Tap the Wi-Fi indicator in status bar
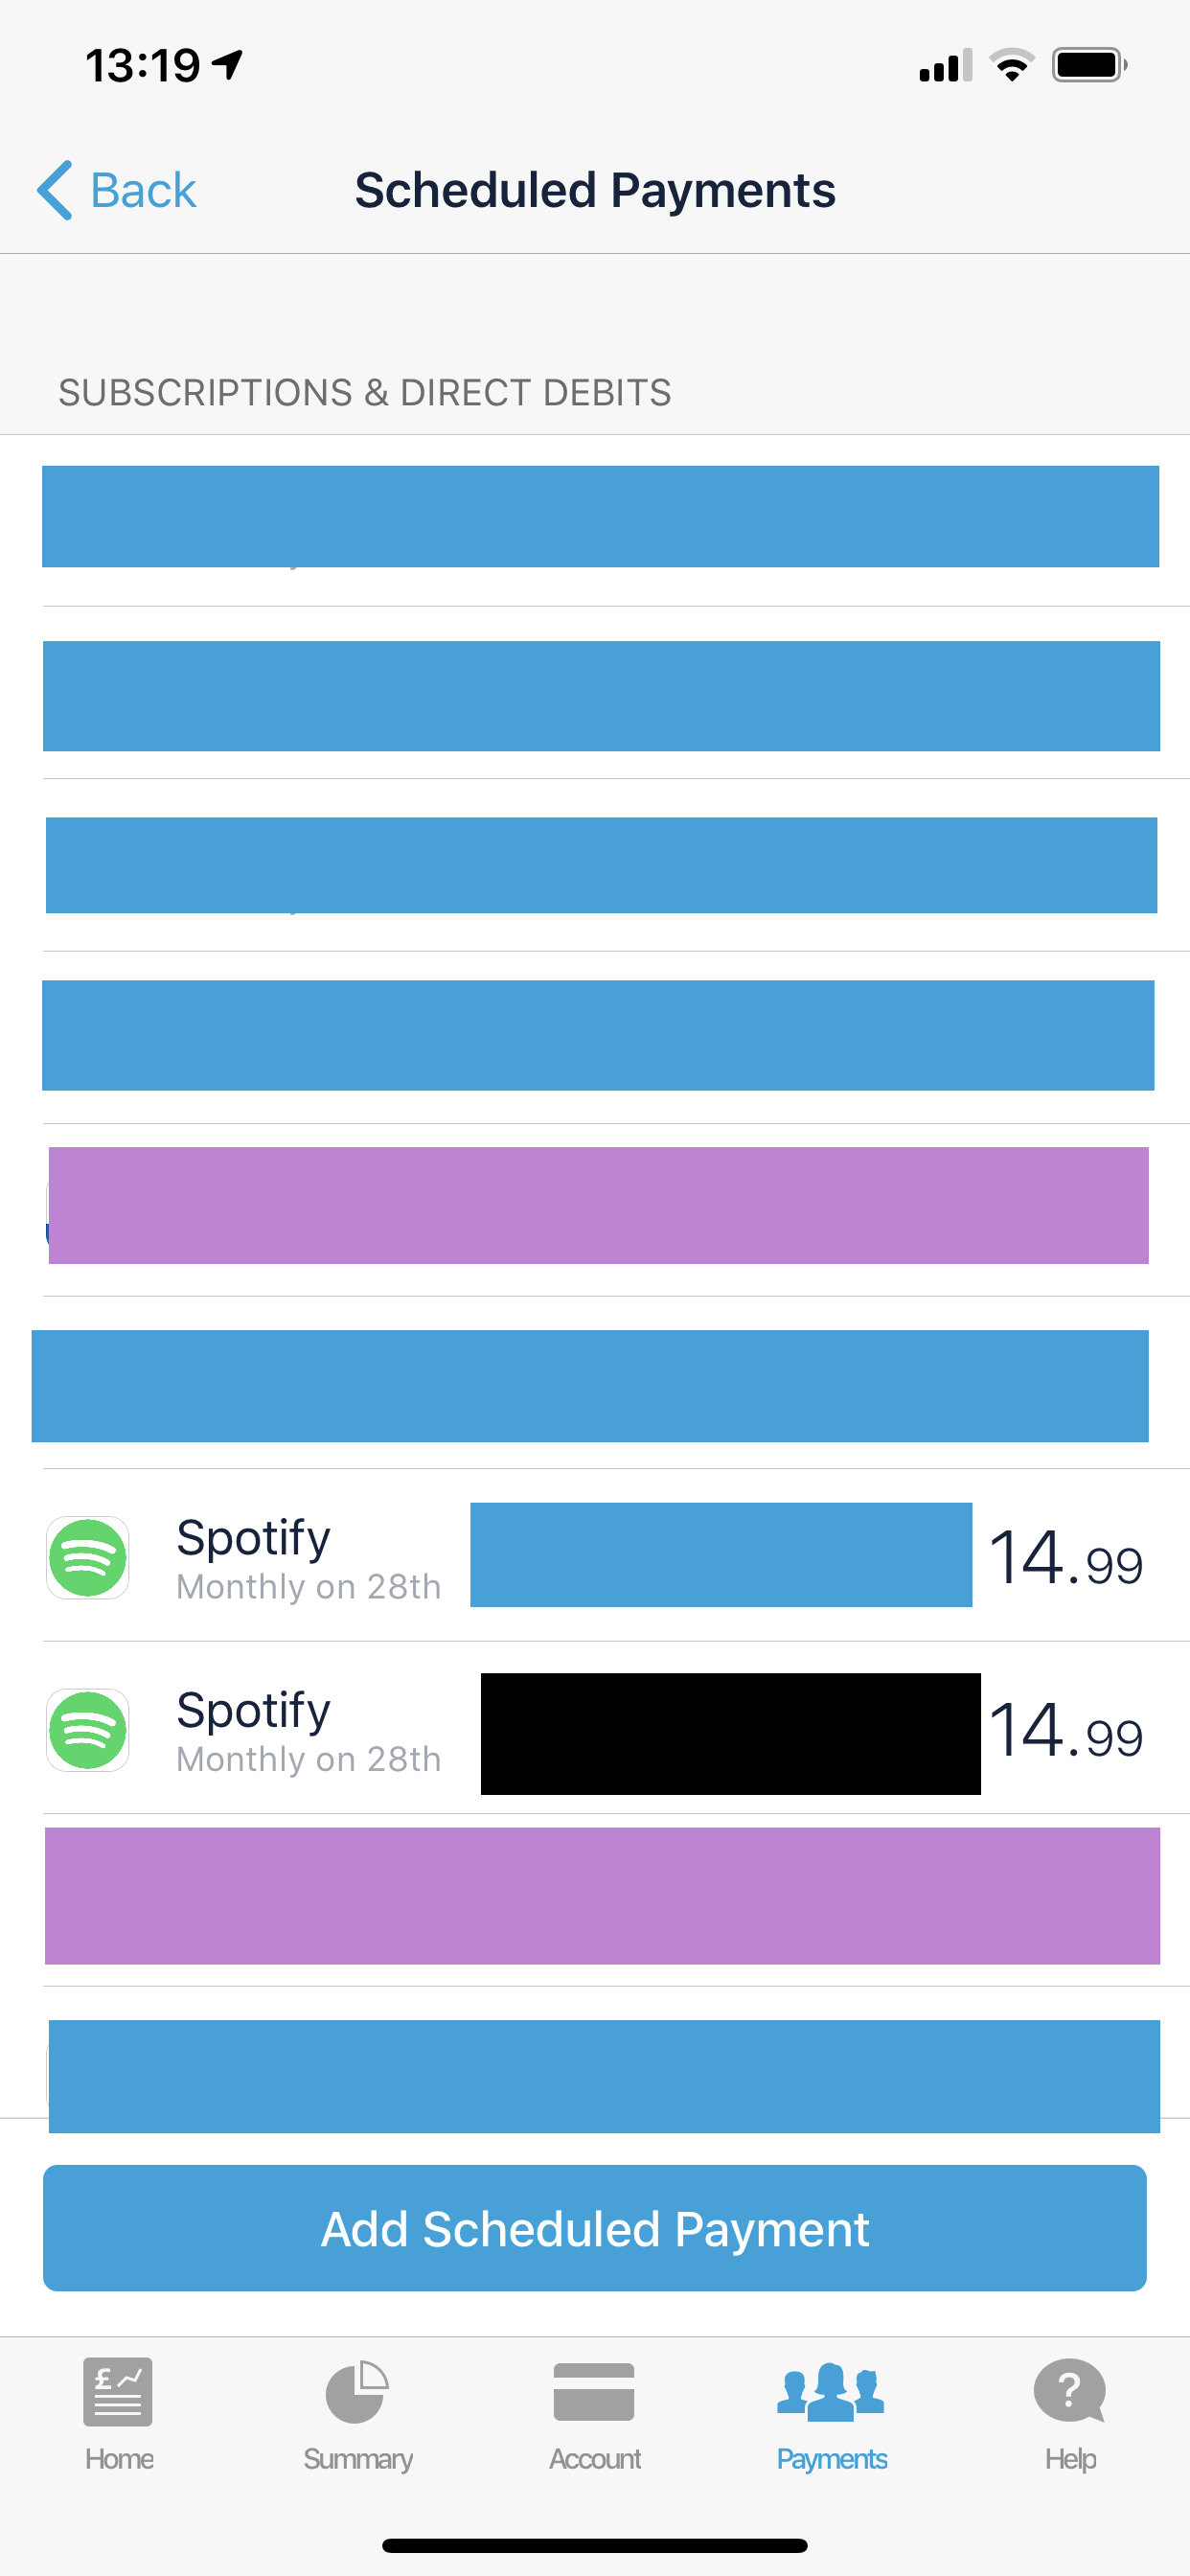The width and height of the screenshot is (1190, 2576). click(x=1011, y=66)
